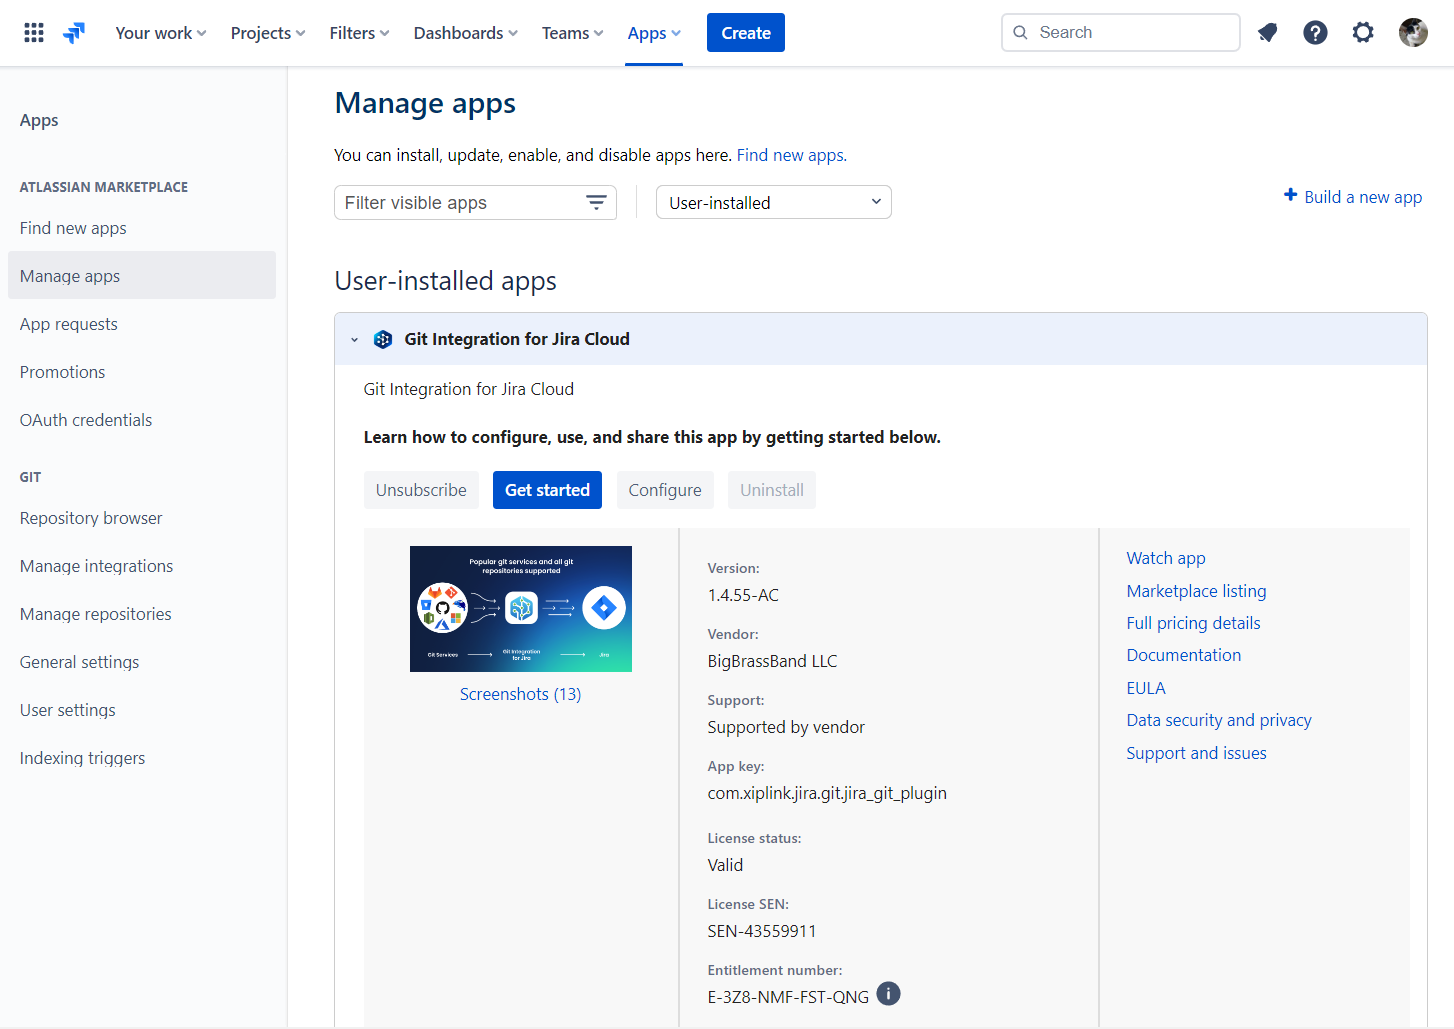
Task: Click the filter lines icon in filter box
Action: [x=596, y=203]
